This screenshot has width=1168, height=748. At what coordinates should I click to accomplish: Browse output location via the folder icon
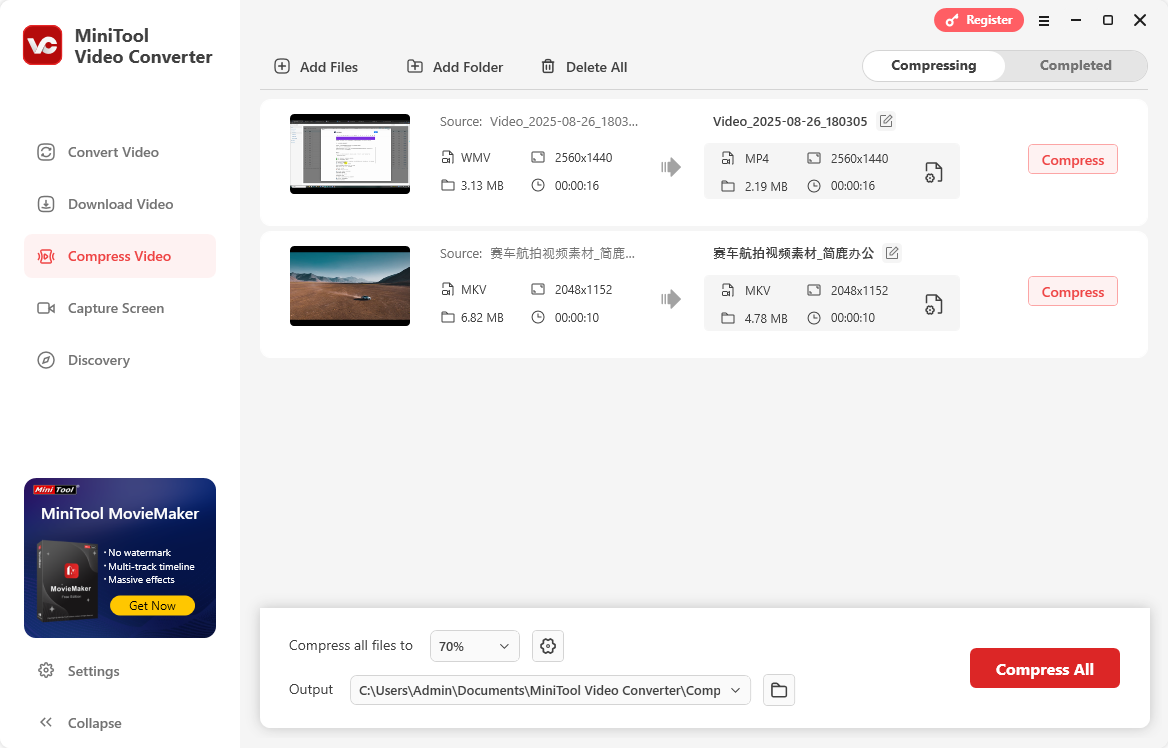point(778,690)
